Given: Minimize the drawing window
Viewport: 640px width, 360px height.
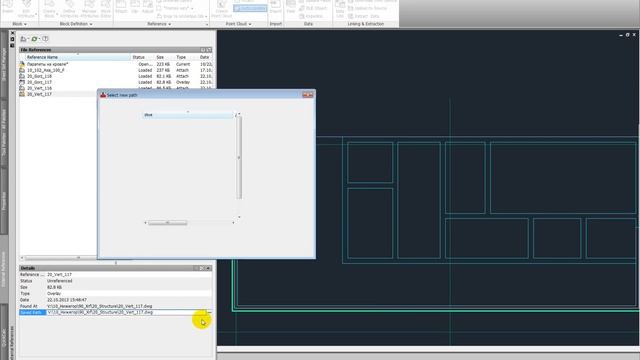Looking at the screenshot, I should point(621,35).
